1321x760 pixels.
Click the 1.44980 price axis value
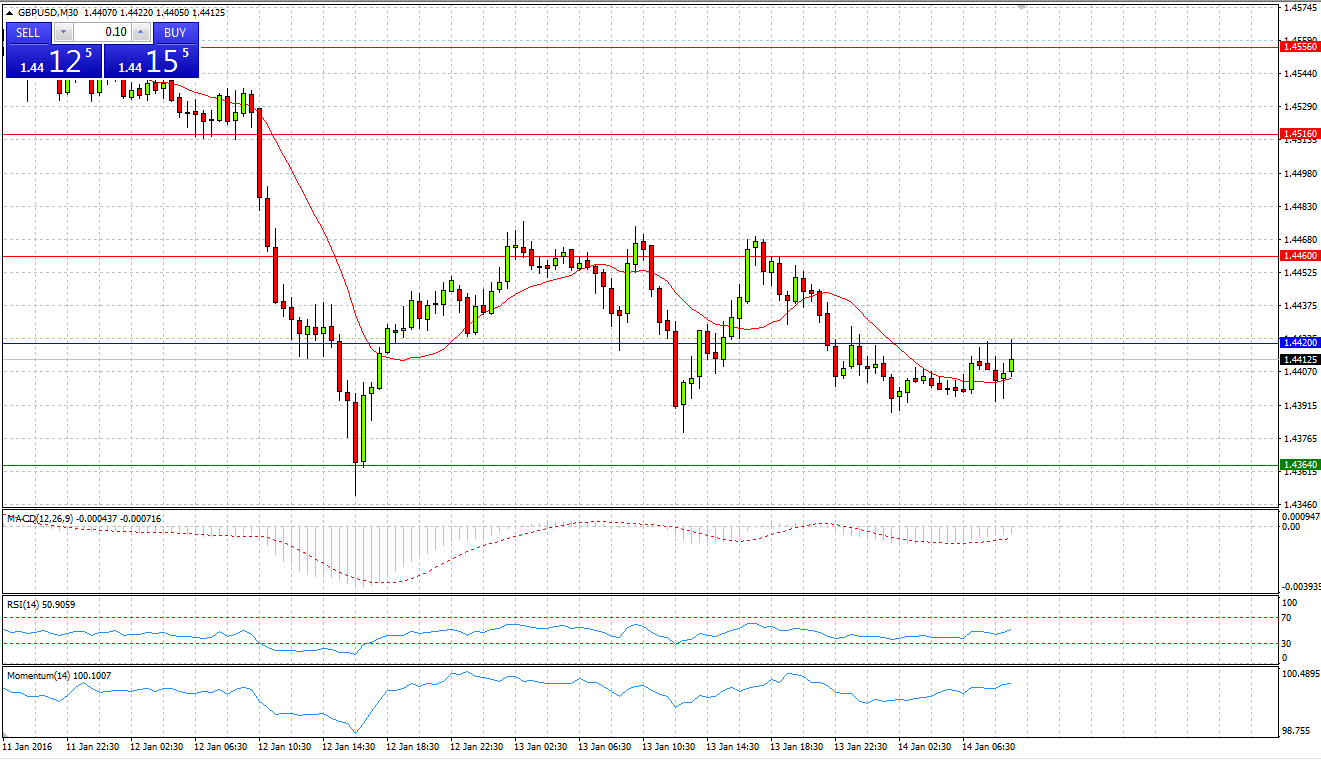[1299, 173]
